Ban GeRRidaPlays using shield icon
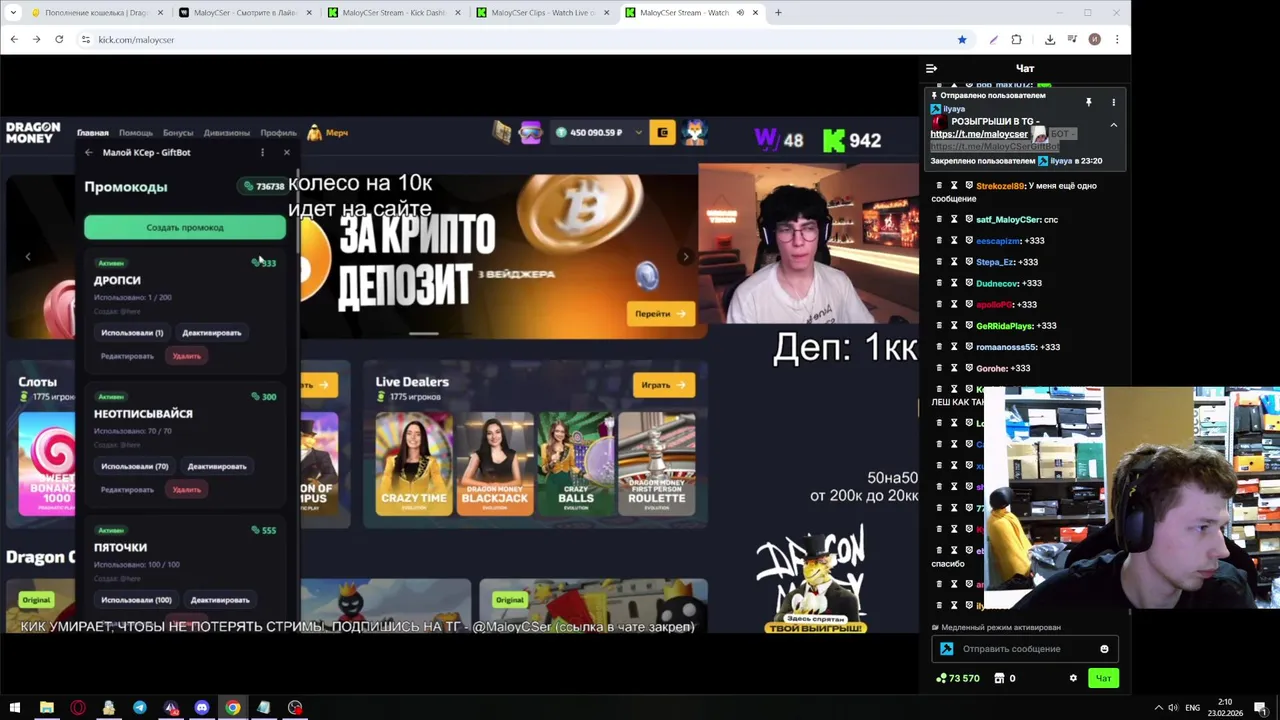This screenshot has height=720, width=1280. tap(969, 326)
